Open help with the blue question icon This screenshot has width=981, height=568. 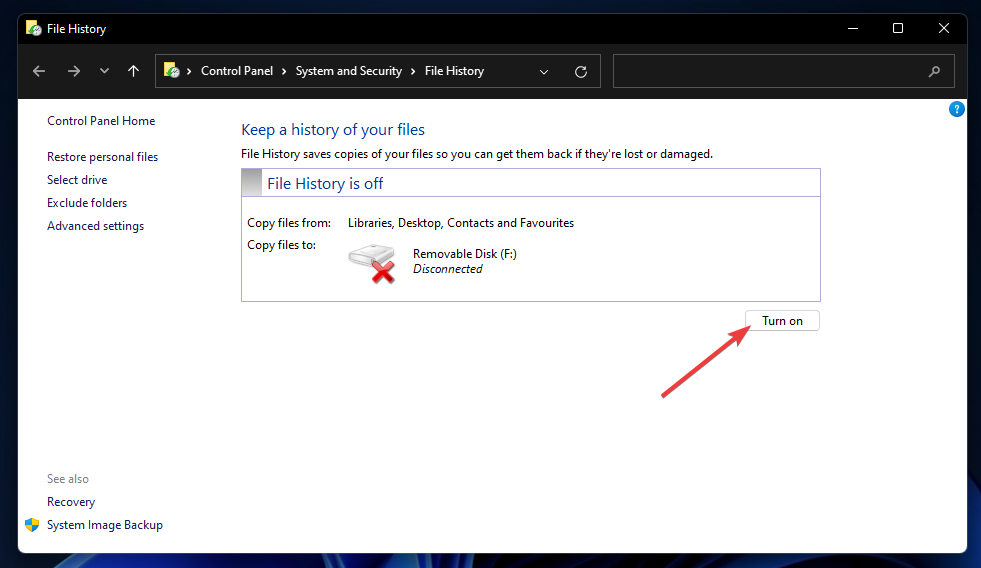pyautogui.click(x=957, y=109)
